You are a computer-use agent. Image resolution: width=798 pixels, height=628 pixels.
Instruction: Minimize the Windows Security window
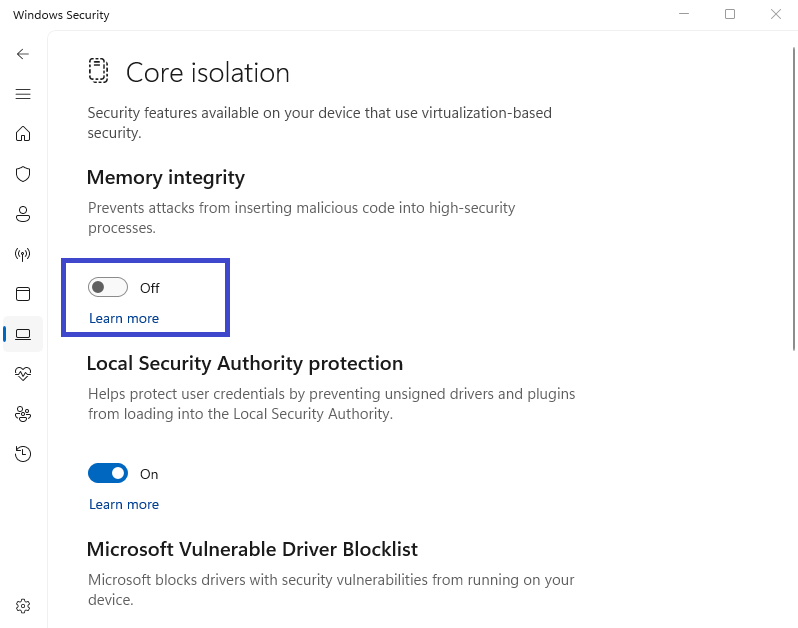pos(684,15)
